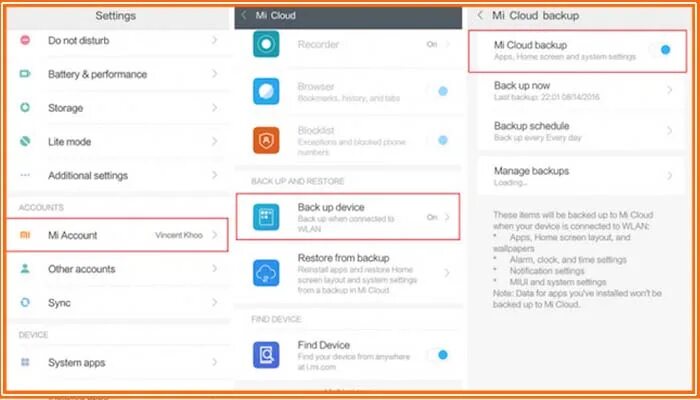Open Battery & performance via its chevron
The image size is (700, 400).
215,74
